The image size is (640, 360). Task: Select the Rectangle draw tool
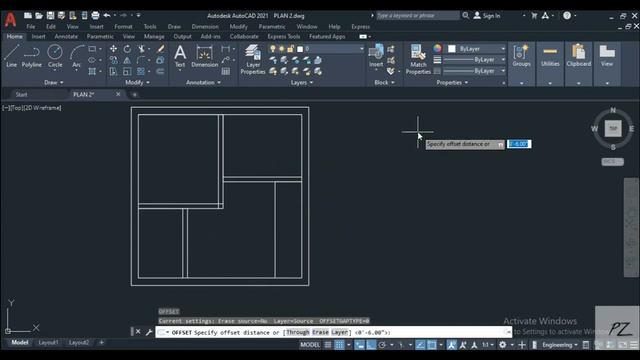[92, 49]
